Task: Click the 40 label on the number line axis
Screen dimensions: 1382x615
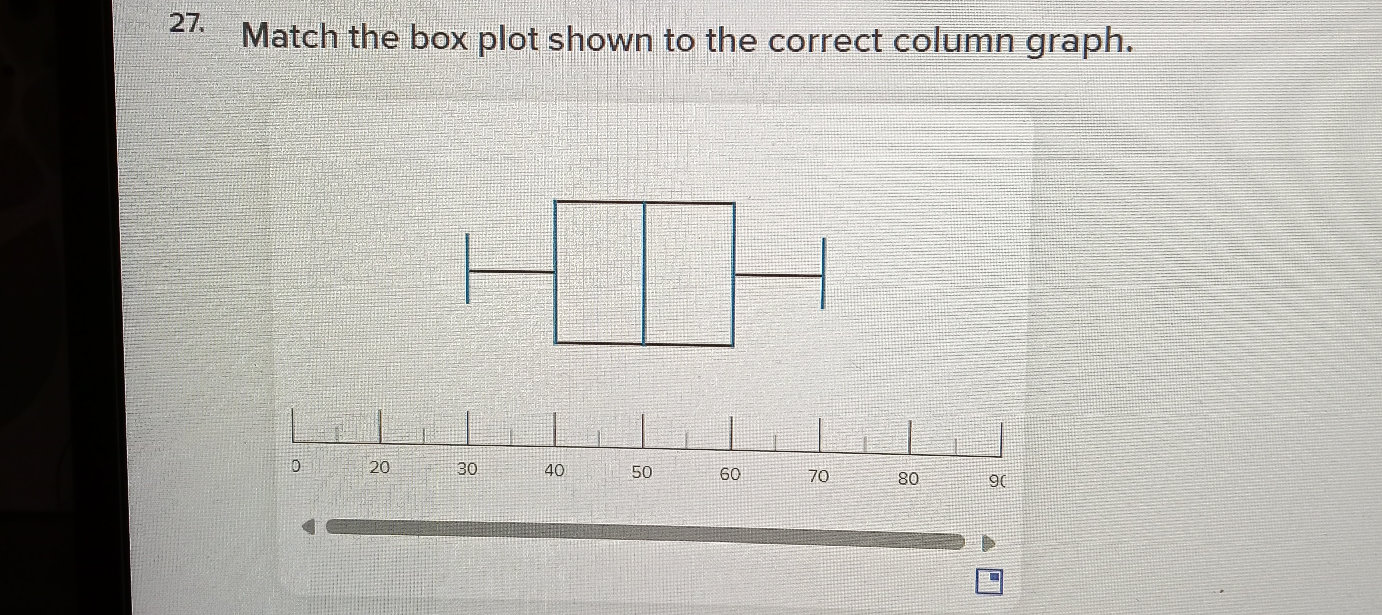Action: coord(556,469)
